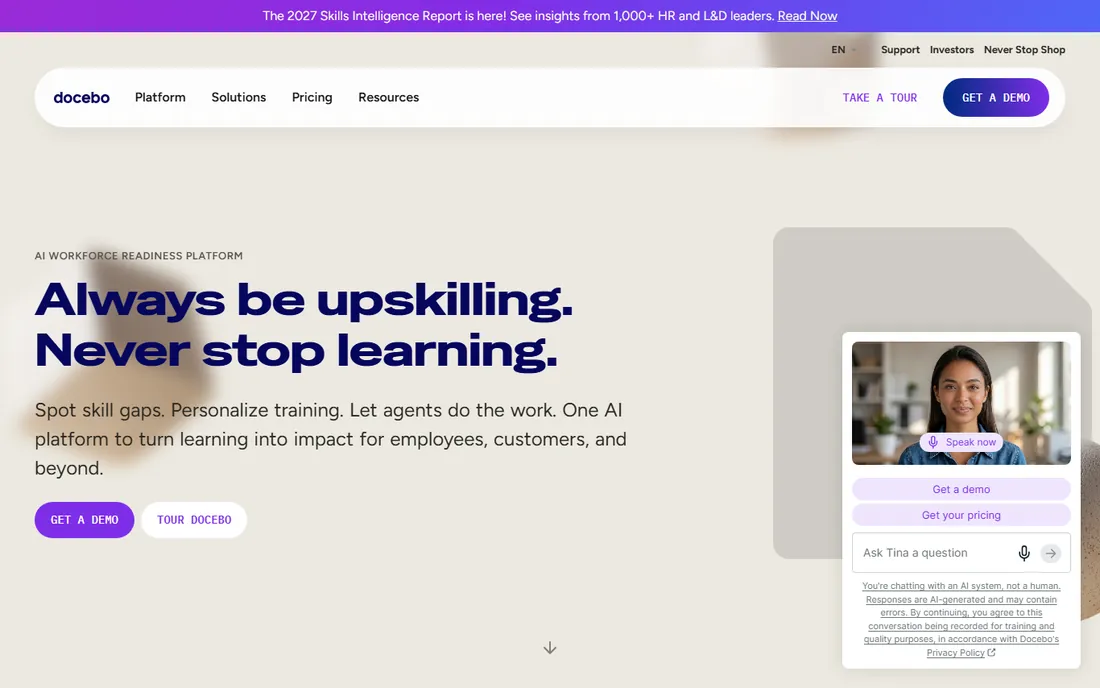Click the navbar GET A DEMO button

pyautogui.click(x=995, y=97)
